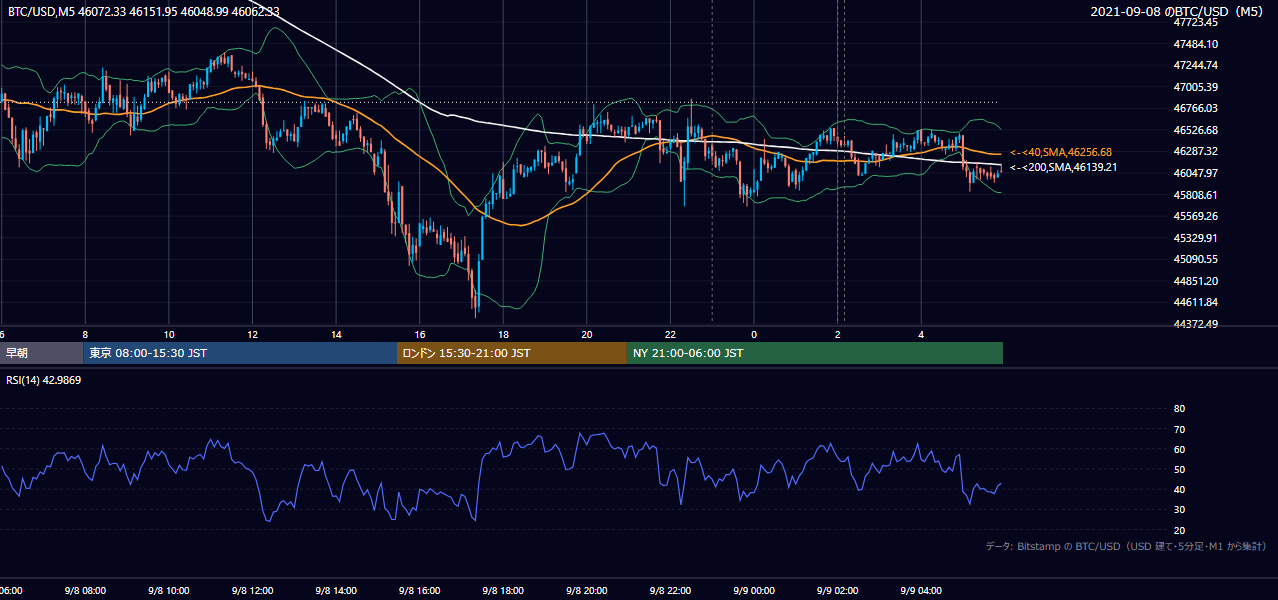Click price axis value 47244.74
Image resolution: width=1278 pixels, height=600 pixels.
[1196, 65]
